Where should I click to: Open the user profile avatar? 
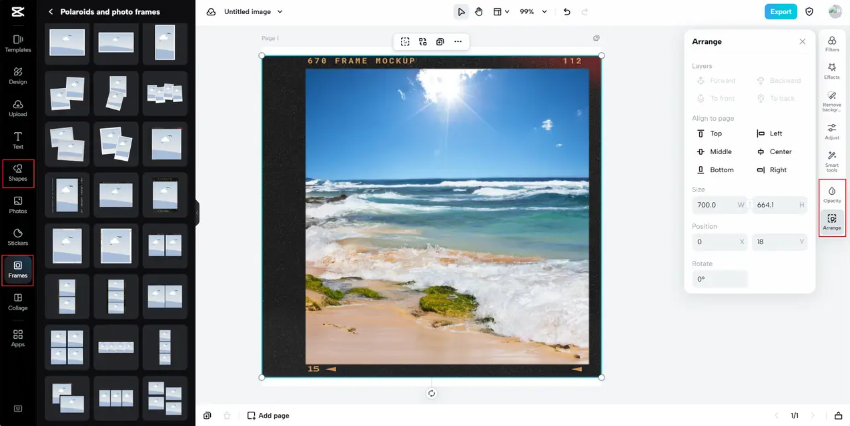point(835,11)
